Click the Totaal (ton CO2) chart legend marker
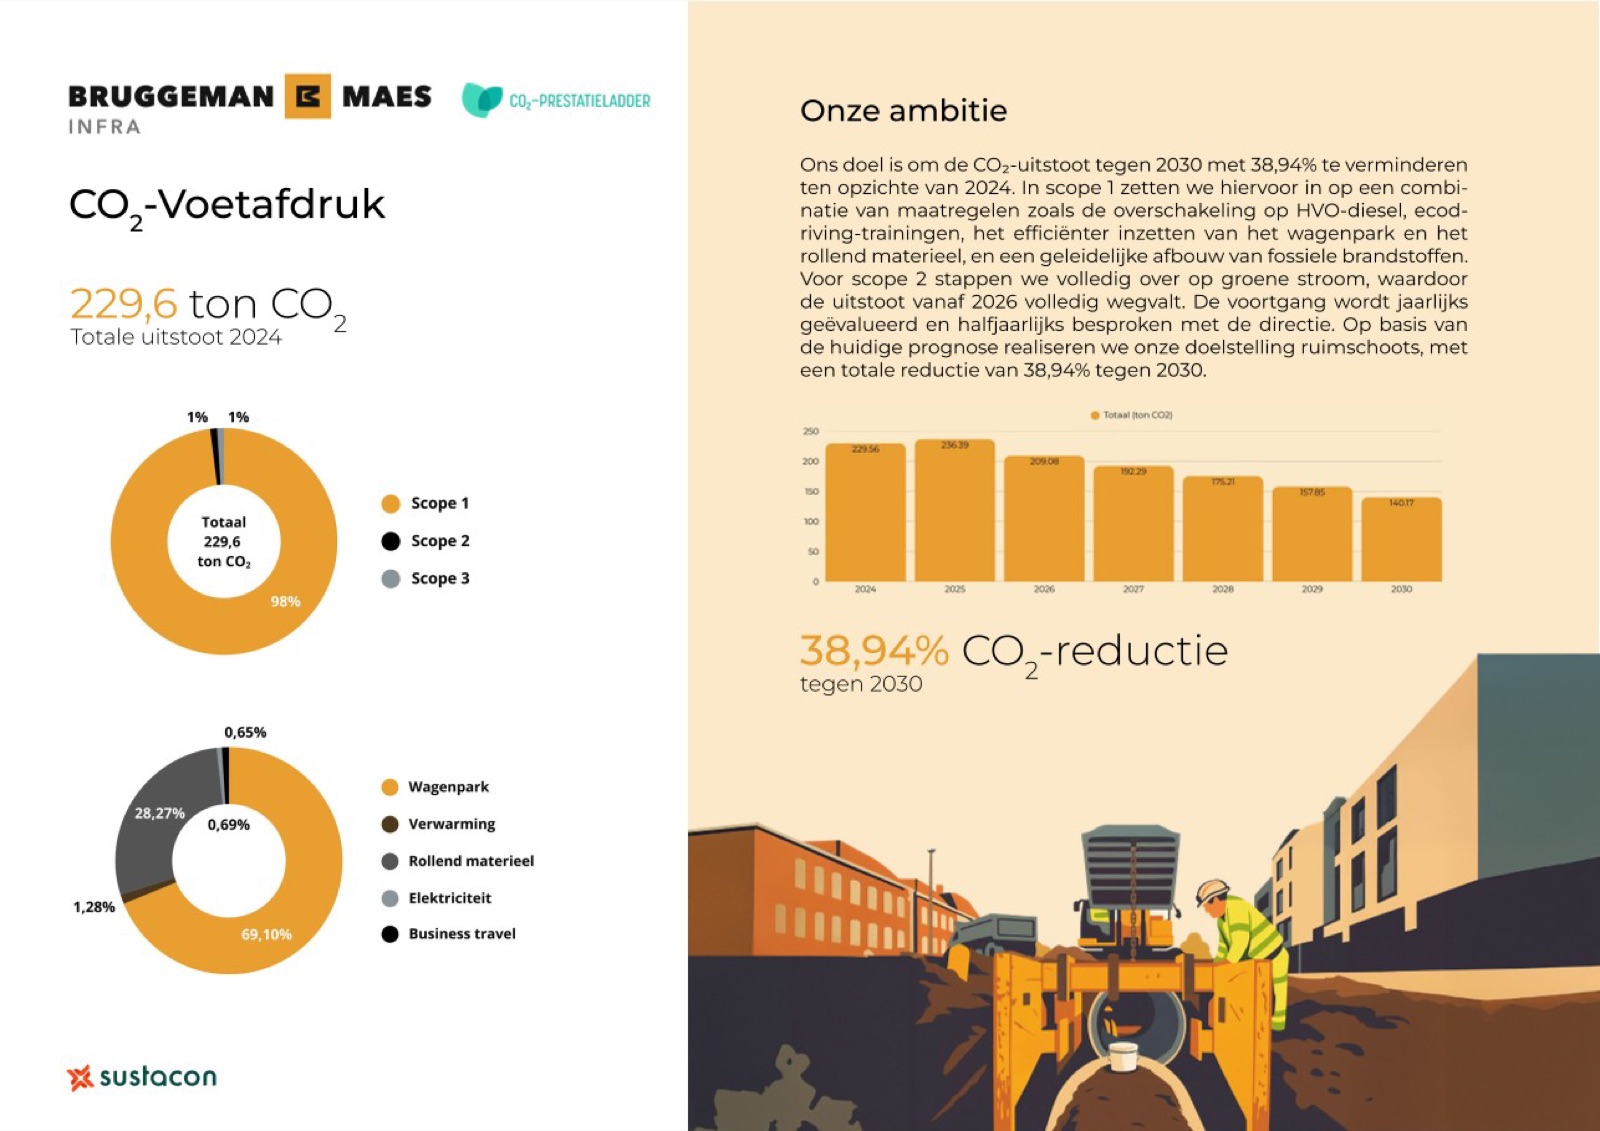Viewport: 1600px width, 1131px height. (x=1095, y=415)
